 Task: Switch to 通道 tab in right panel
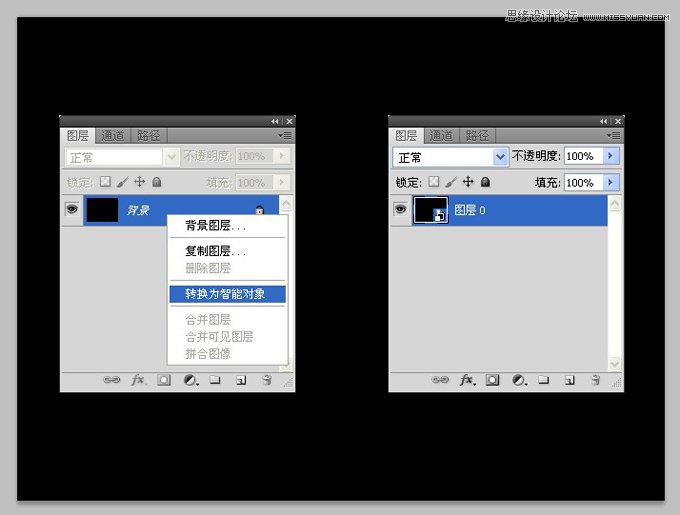tap(441, 136)
